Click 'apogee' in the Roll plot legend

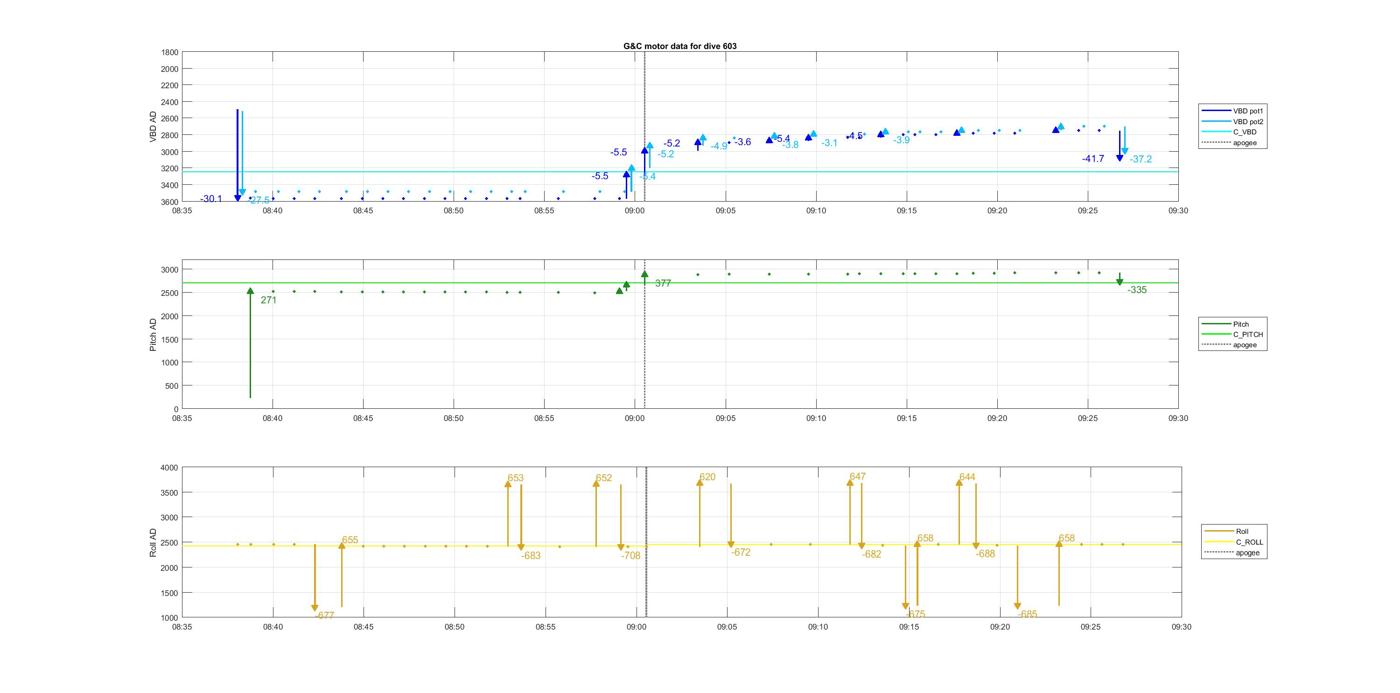pos(1248,553)
